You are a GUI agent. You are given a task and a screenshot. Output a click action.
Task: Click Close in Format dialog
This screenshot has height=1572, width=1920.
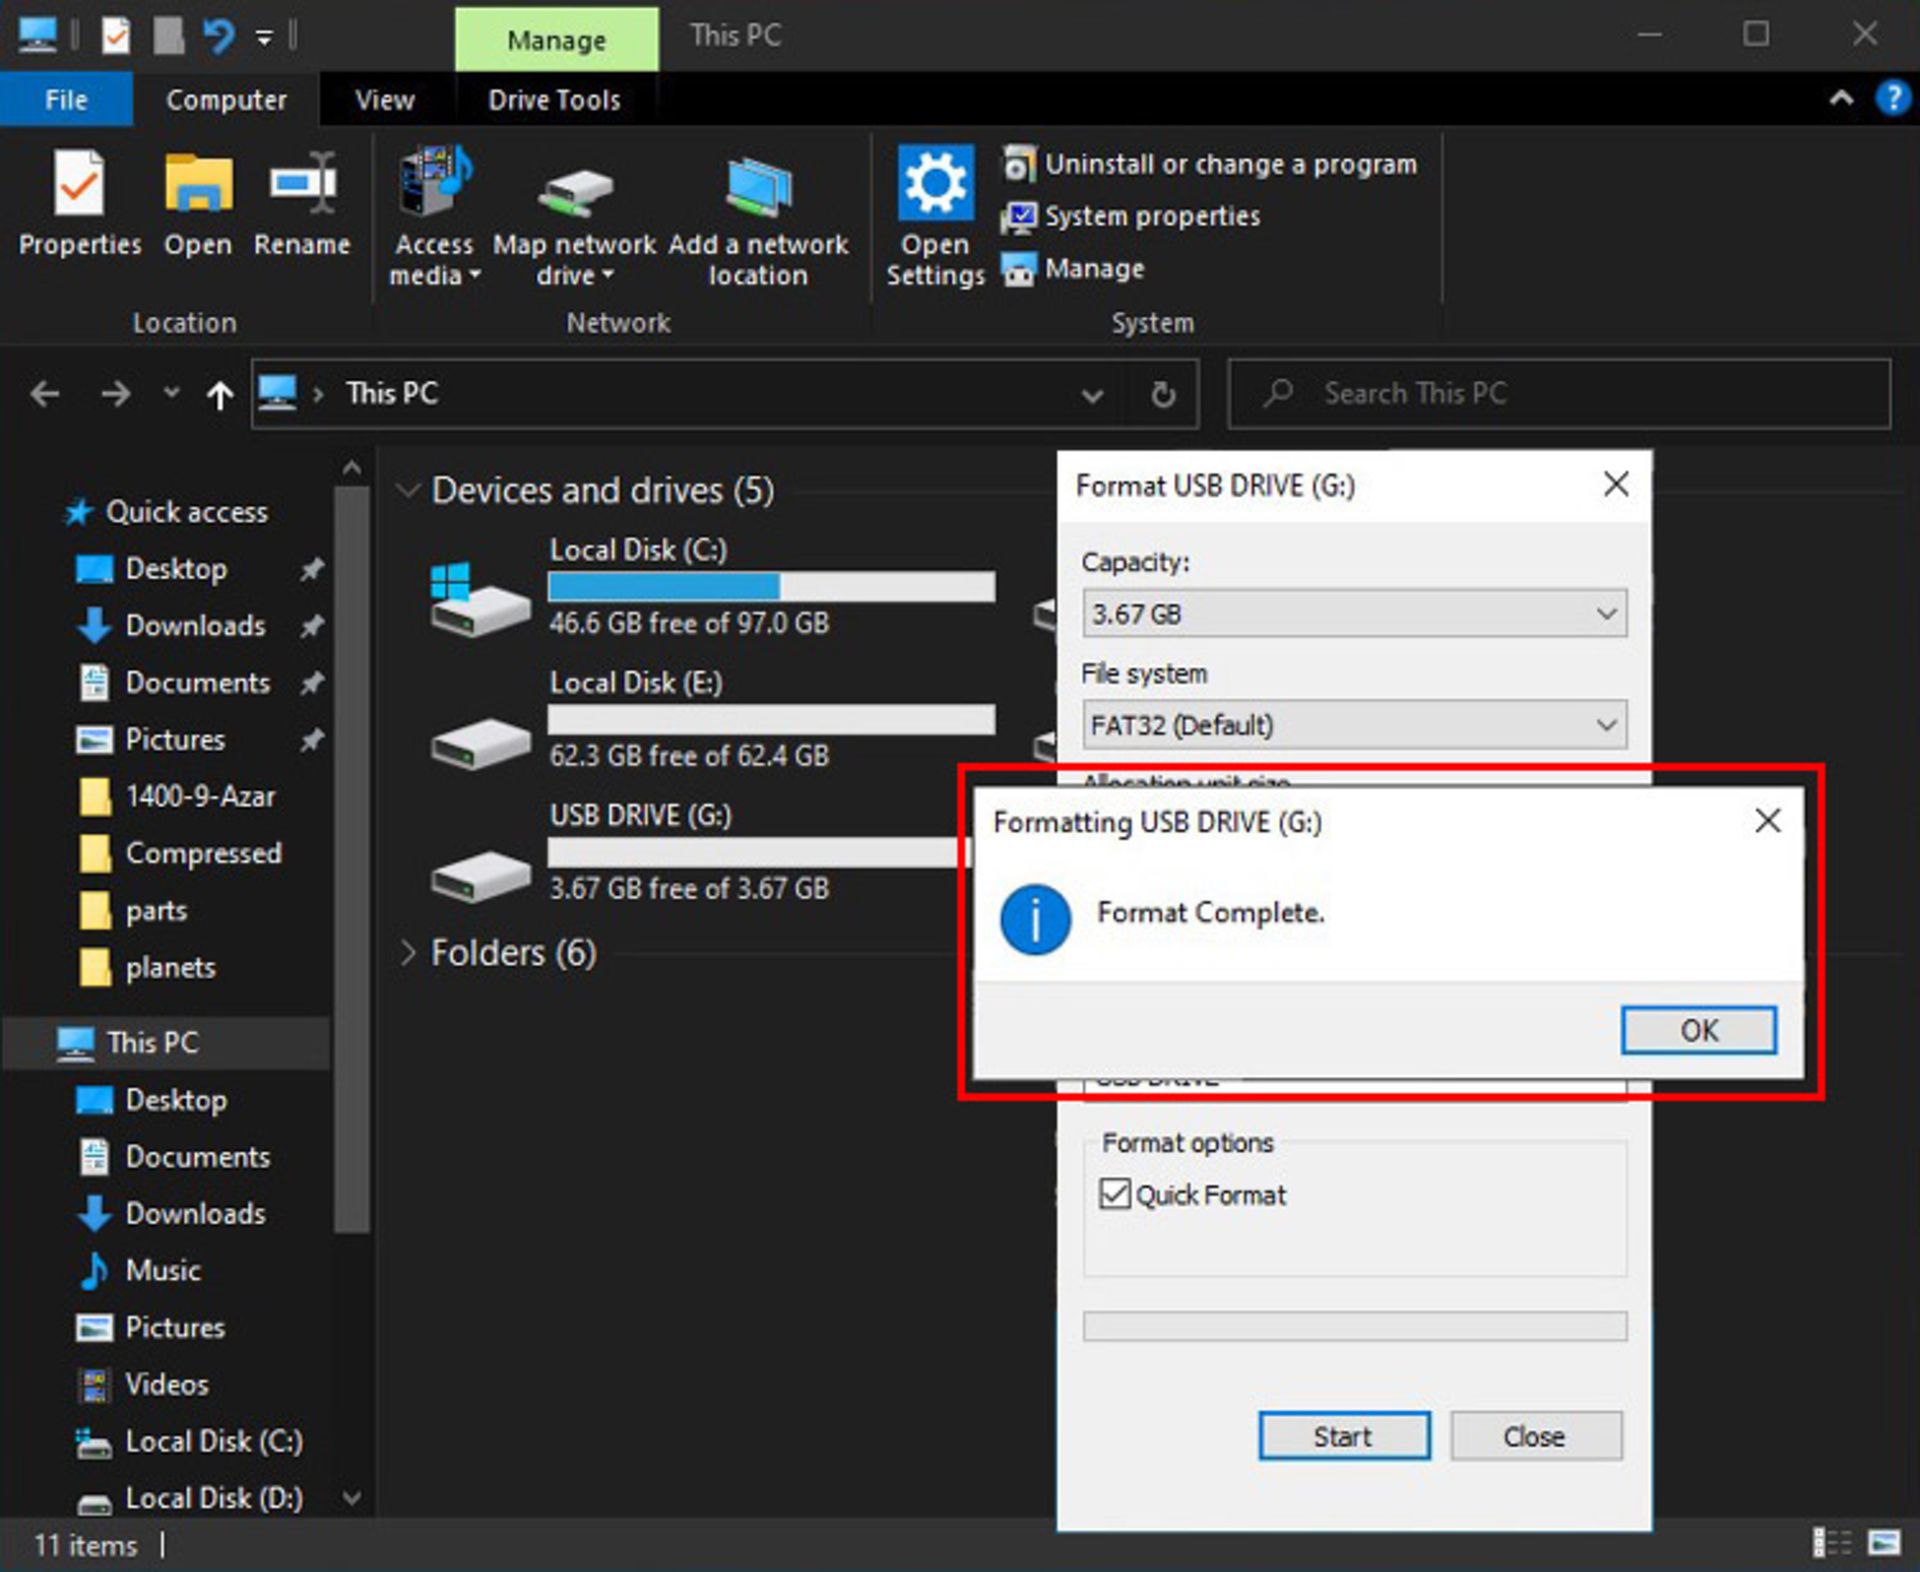point(1535,1437)
